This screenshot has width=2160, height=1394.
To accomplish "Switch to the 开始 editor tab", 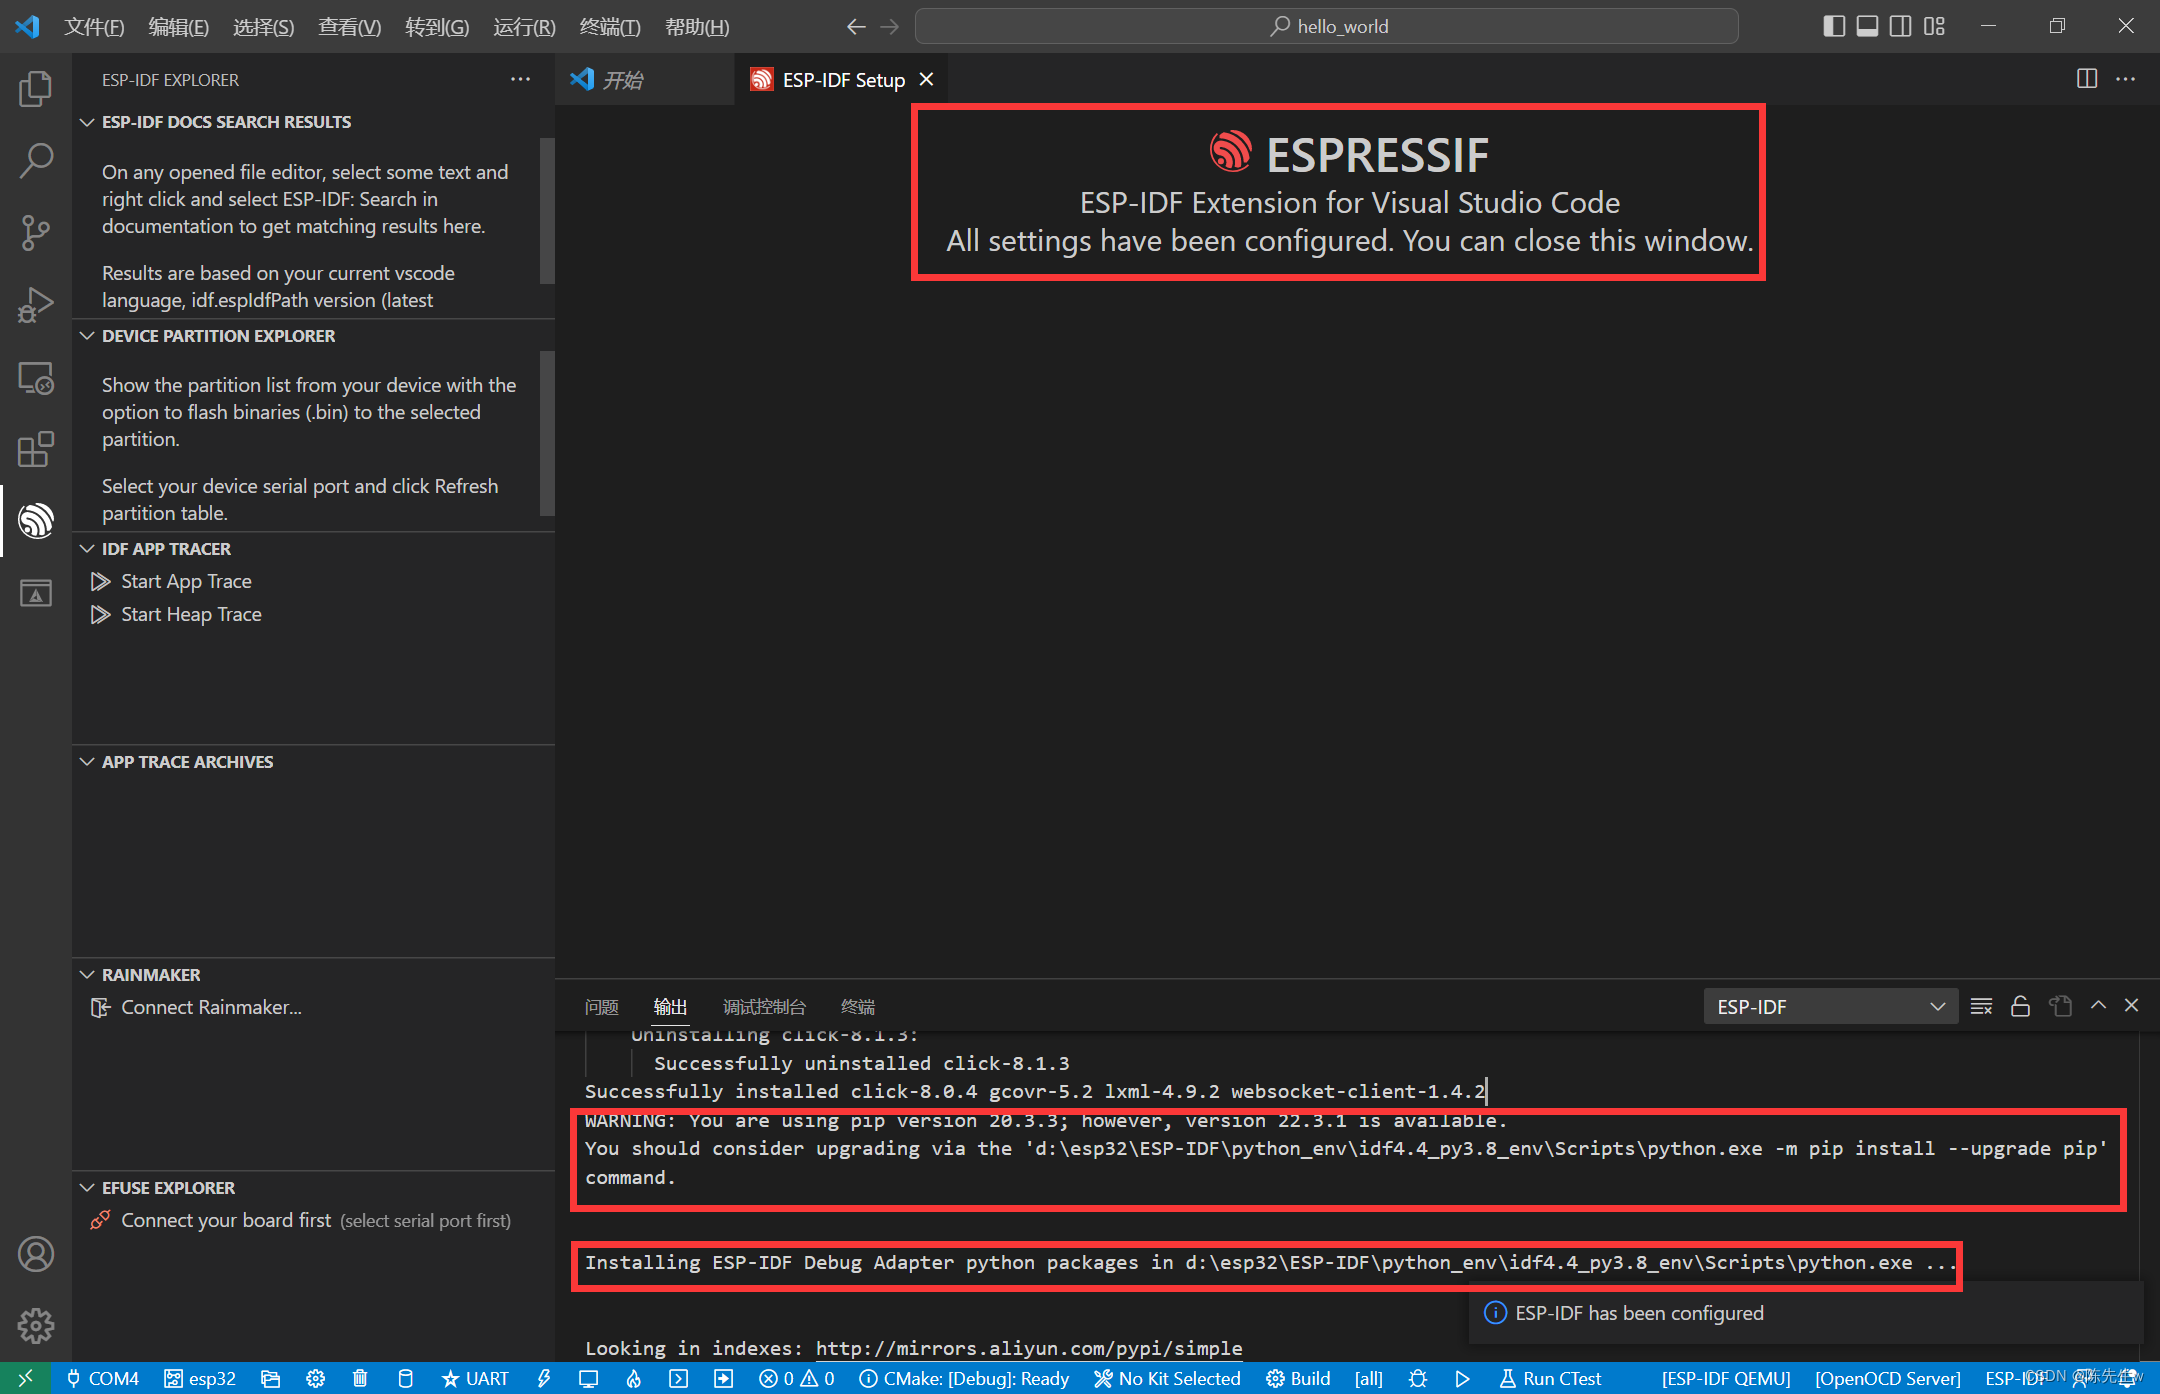I will tap(645, 79).
